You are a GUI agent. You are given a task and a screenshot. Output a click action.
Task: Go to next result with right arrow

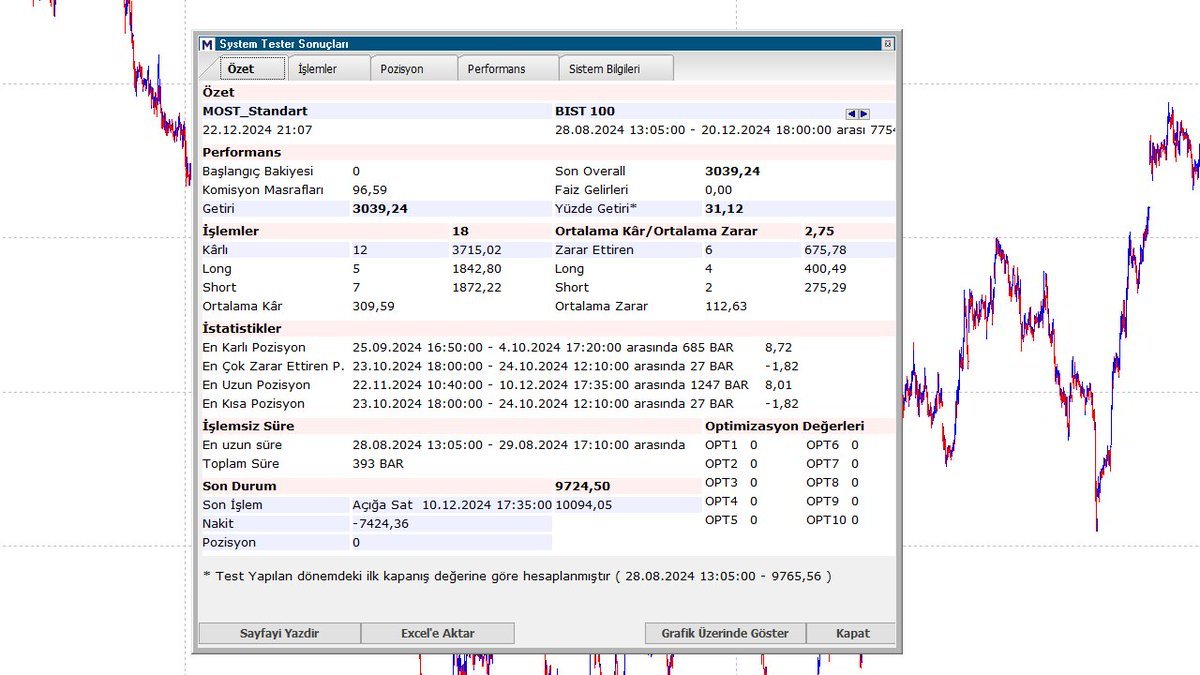click(864, 114)
